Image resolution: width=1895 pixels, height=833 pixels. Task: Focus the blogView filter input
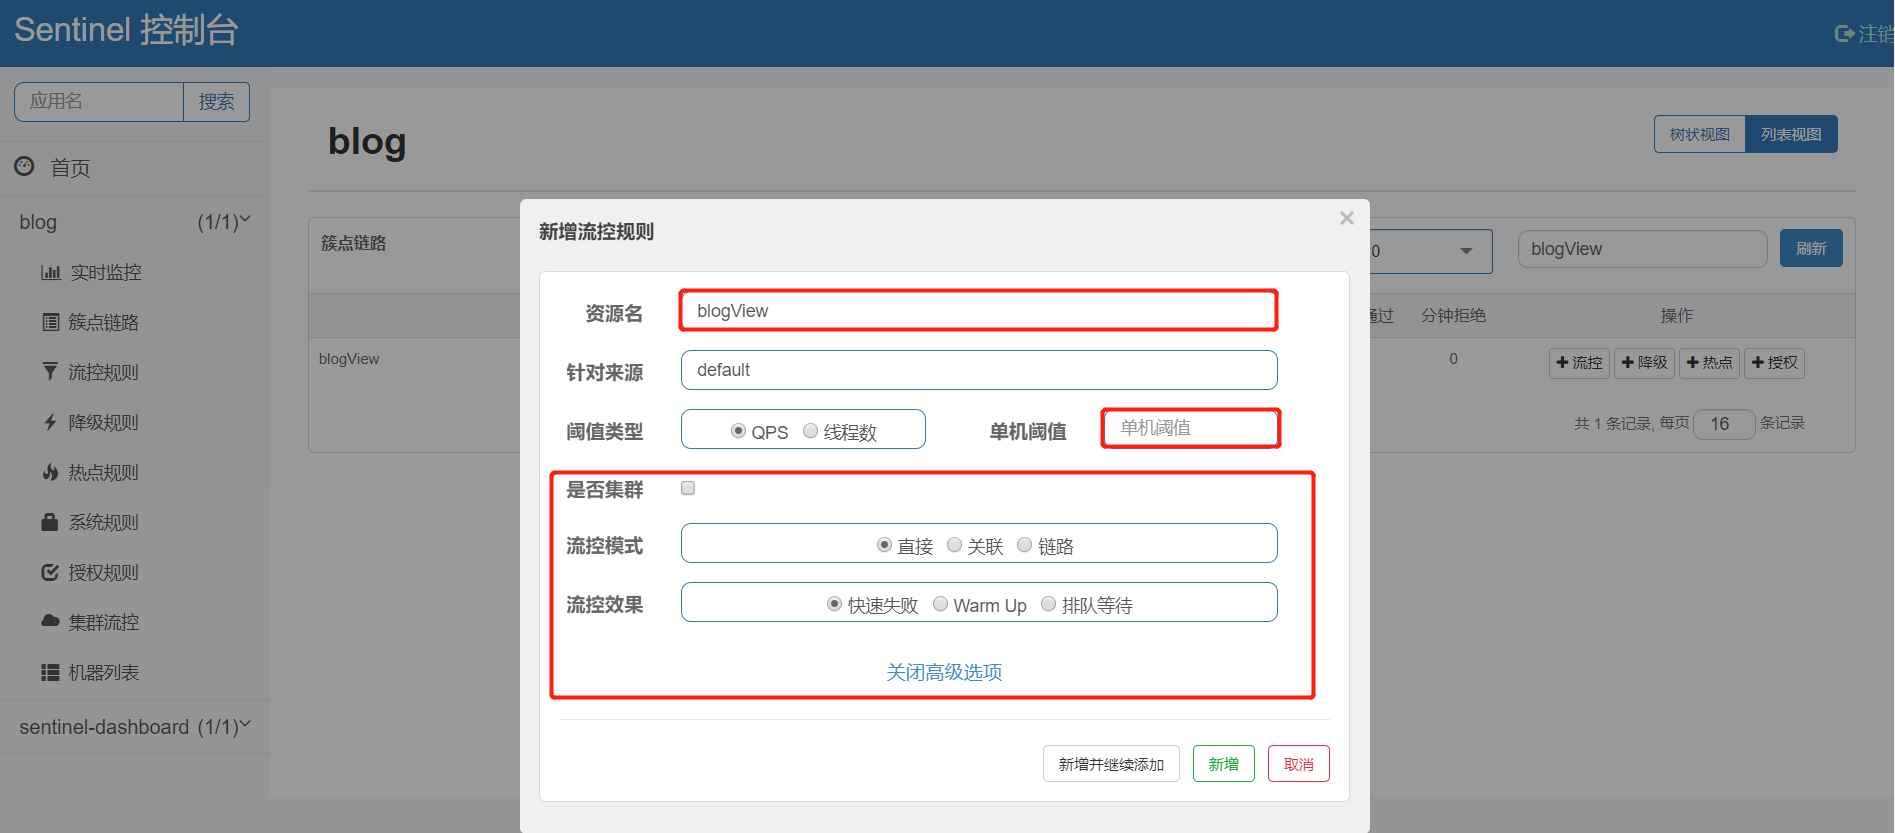pos(1642,249)
